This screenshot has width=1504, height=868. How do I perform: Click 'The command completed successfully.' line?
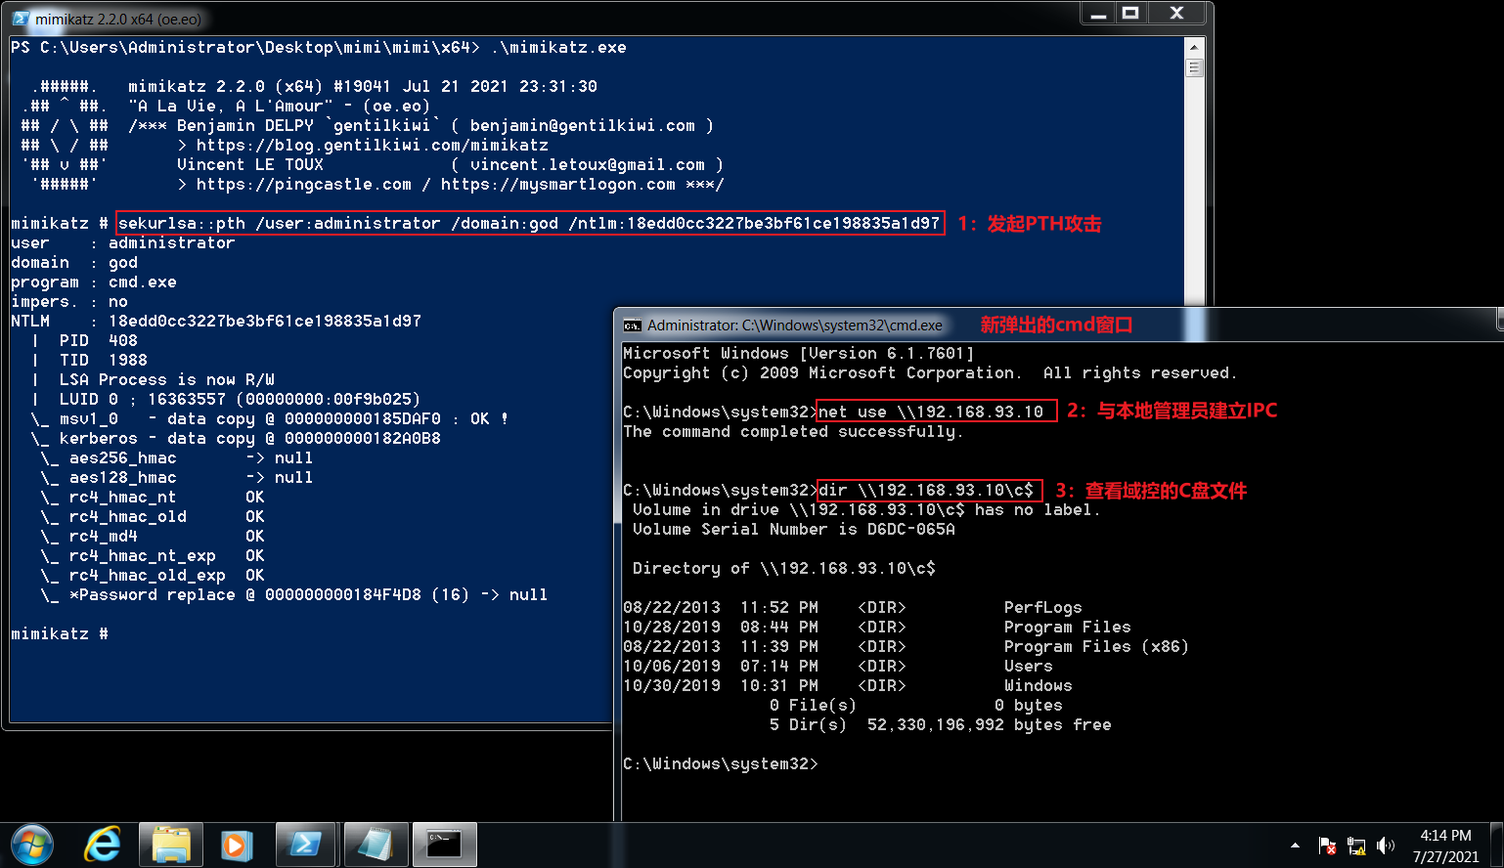coord(794,432)
